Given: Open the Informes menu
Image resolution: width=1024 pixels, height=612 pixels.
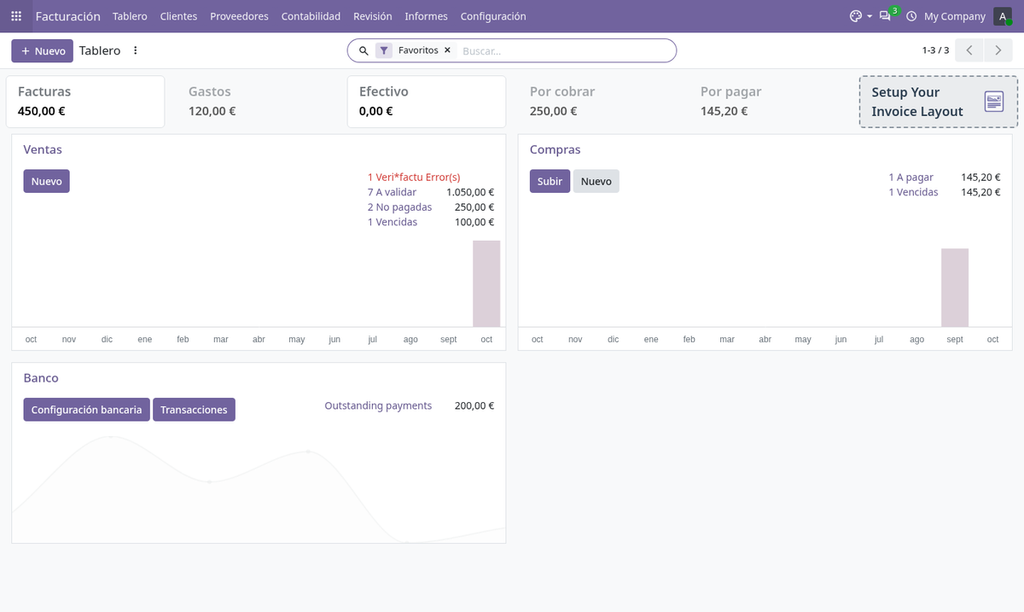Looking at the screenshot, I should [426, 16].
